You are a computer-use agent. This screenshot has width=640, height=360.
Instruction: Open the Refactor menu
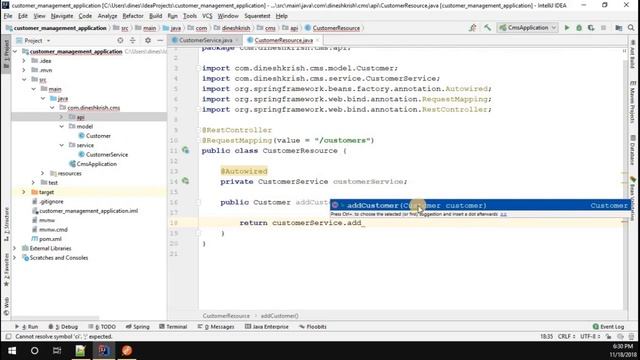tap(133, 16)
